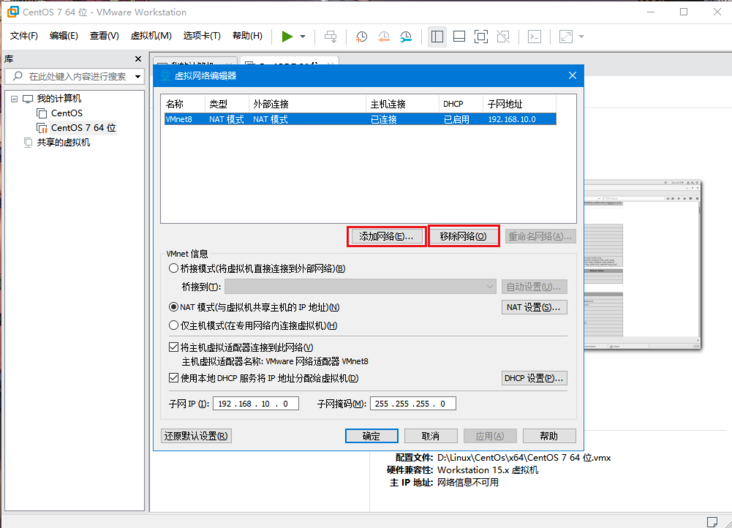Click the 名称 column header
Viewport: 732px width, 528px height.
[183, 104]
